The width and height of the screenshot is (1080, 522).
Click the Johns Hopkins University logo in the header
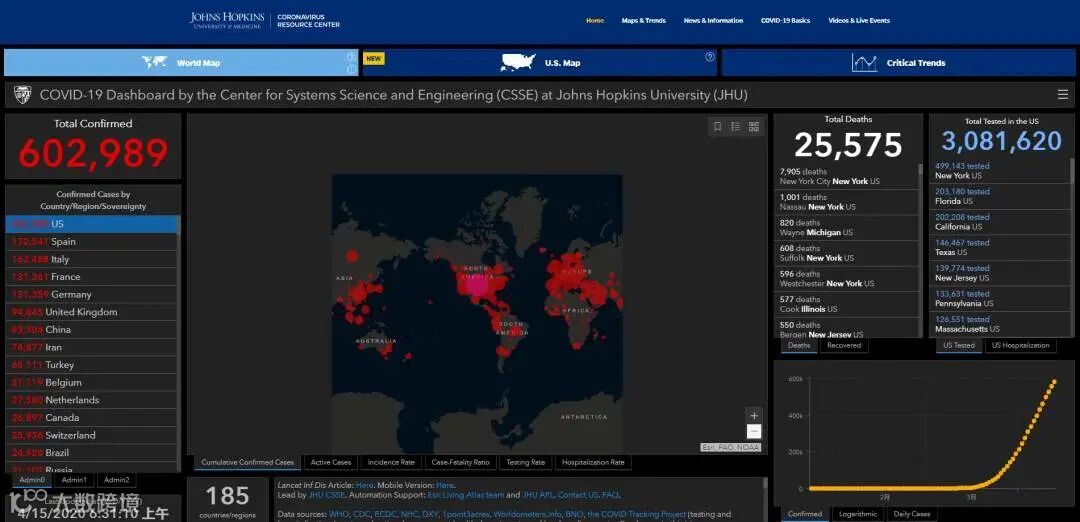click(226, 20)
